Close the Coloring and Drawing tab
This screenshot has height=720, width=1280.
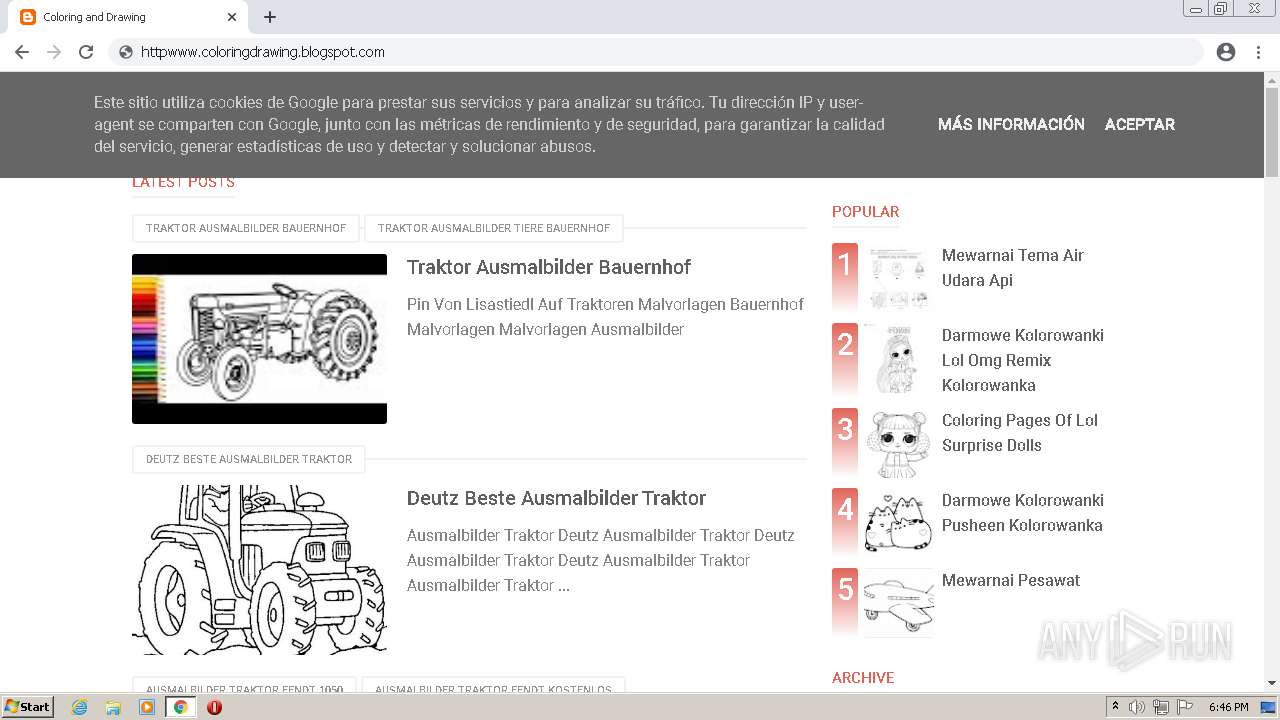tap(232, 17)
